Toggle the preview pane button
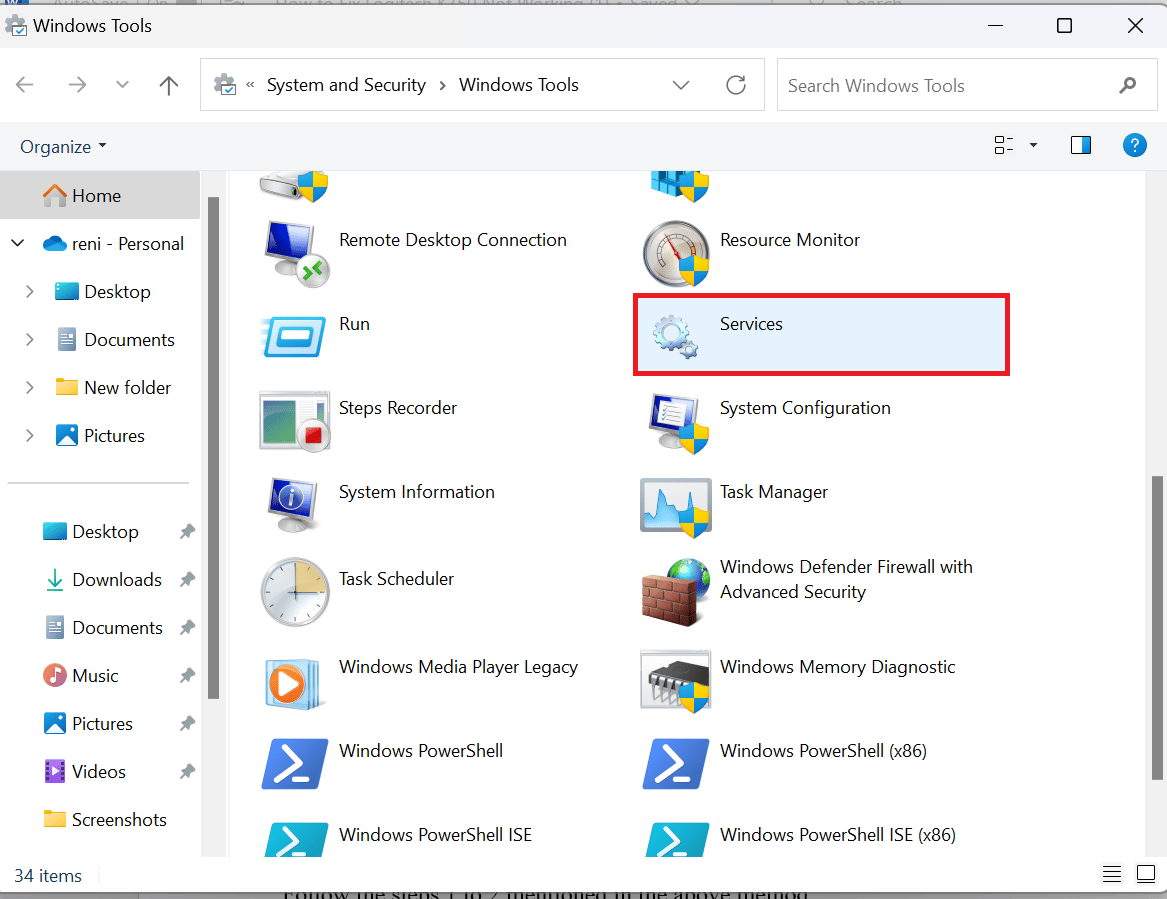The width and height of the screenshot is (1167, 899). (1081, 145)
